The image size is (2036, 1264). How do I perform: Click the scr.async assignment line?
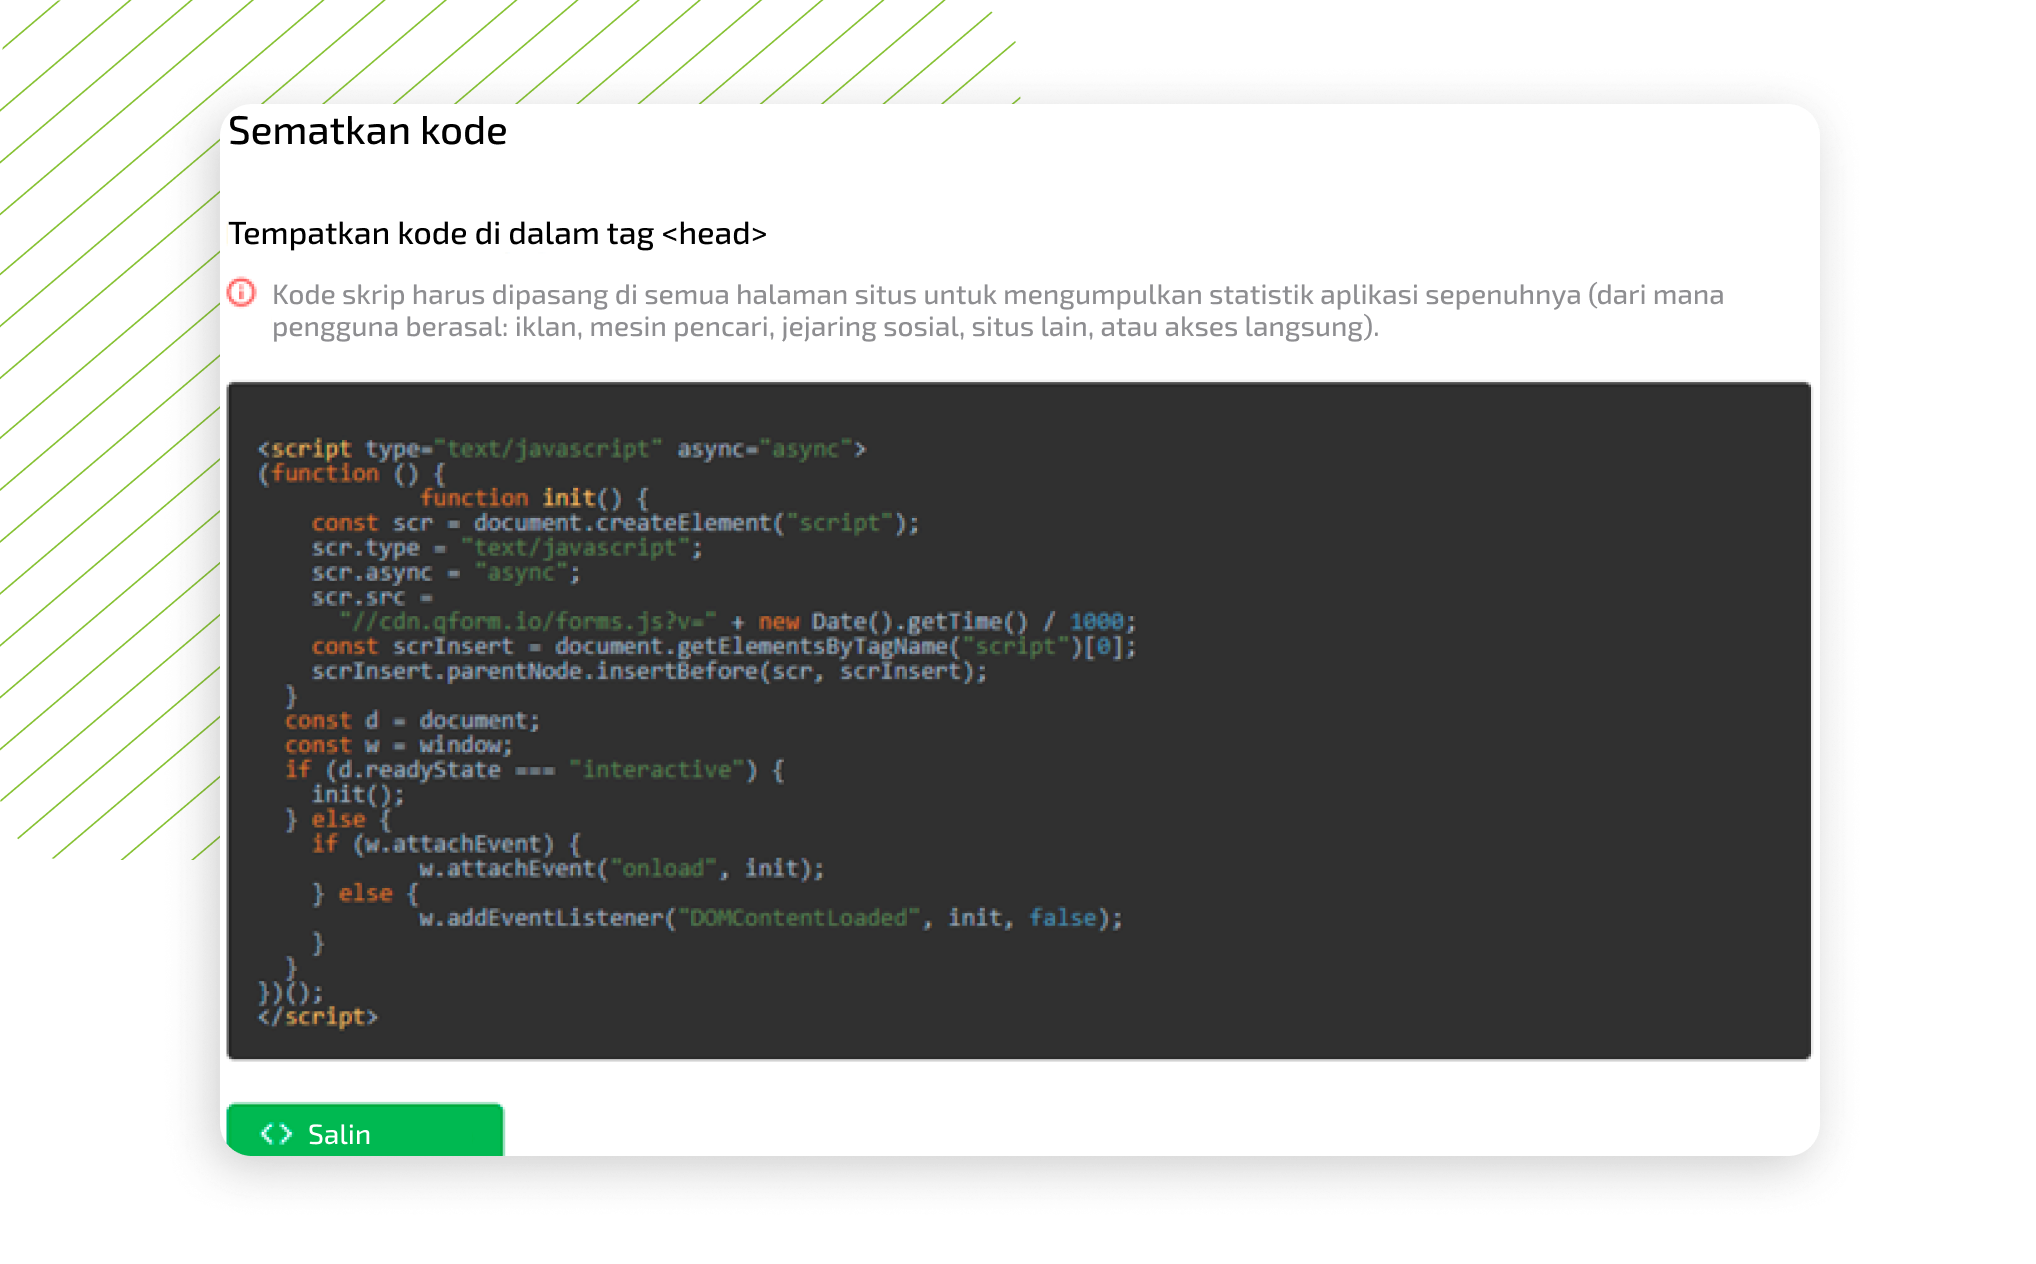click(x=445, y=573)
